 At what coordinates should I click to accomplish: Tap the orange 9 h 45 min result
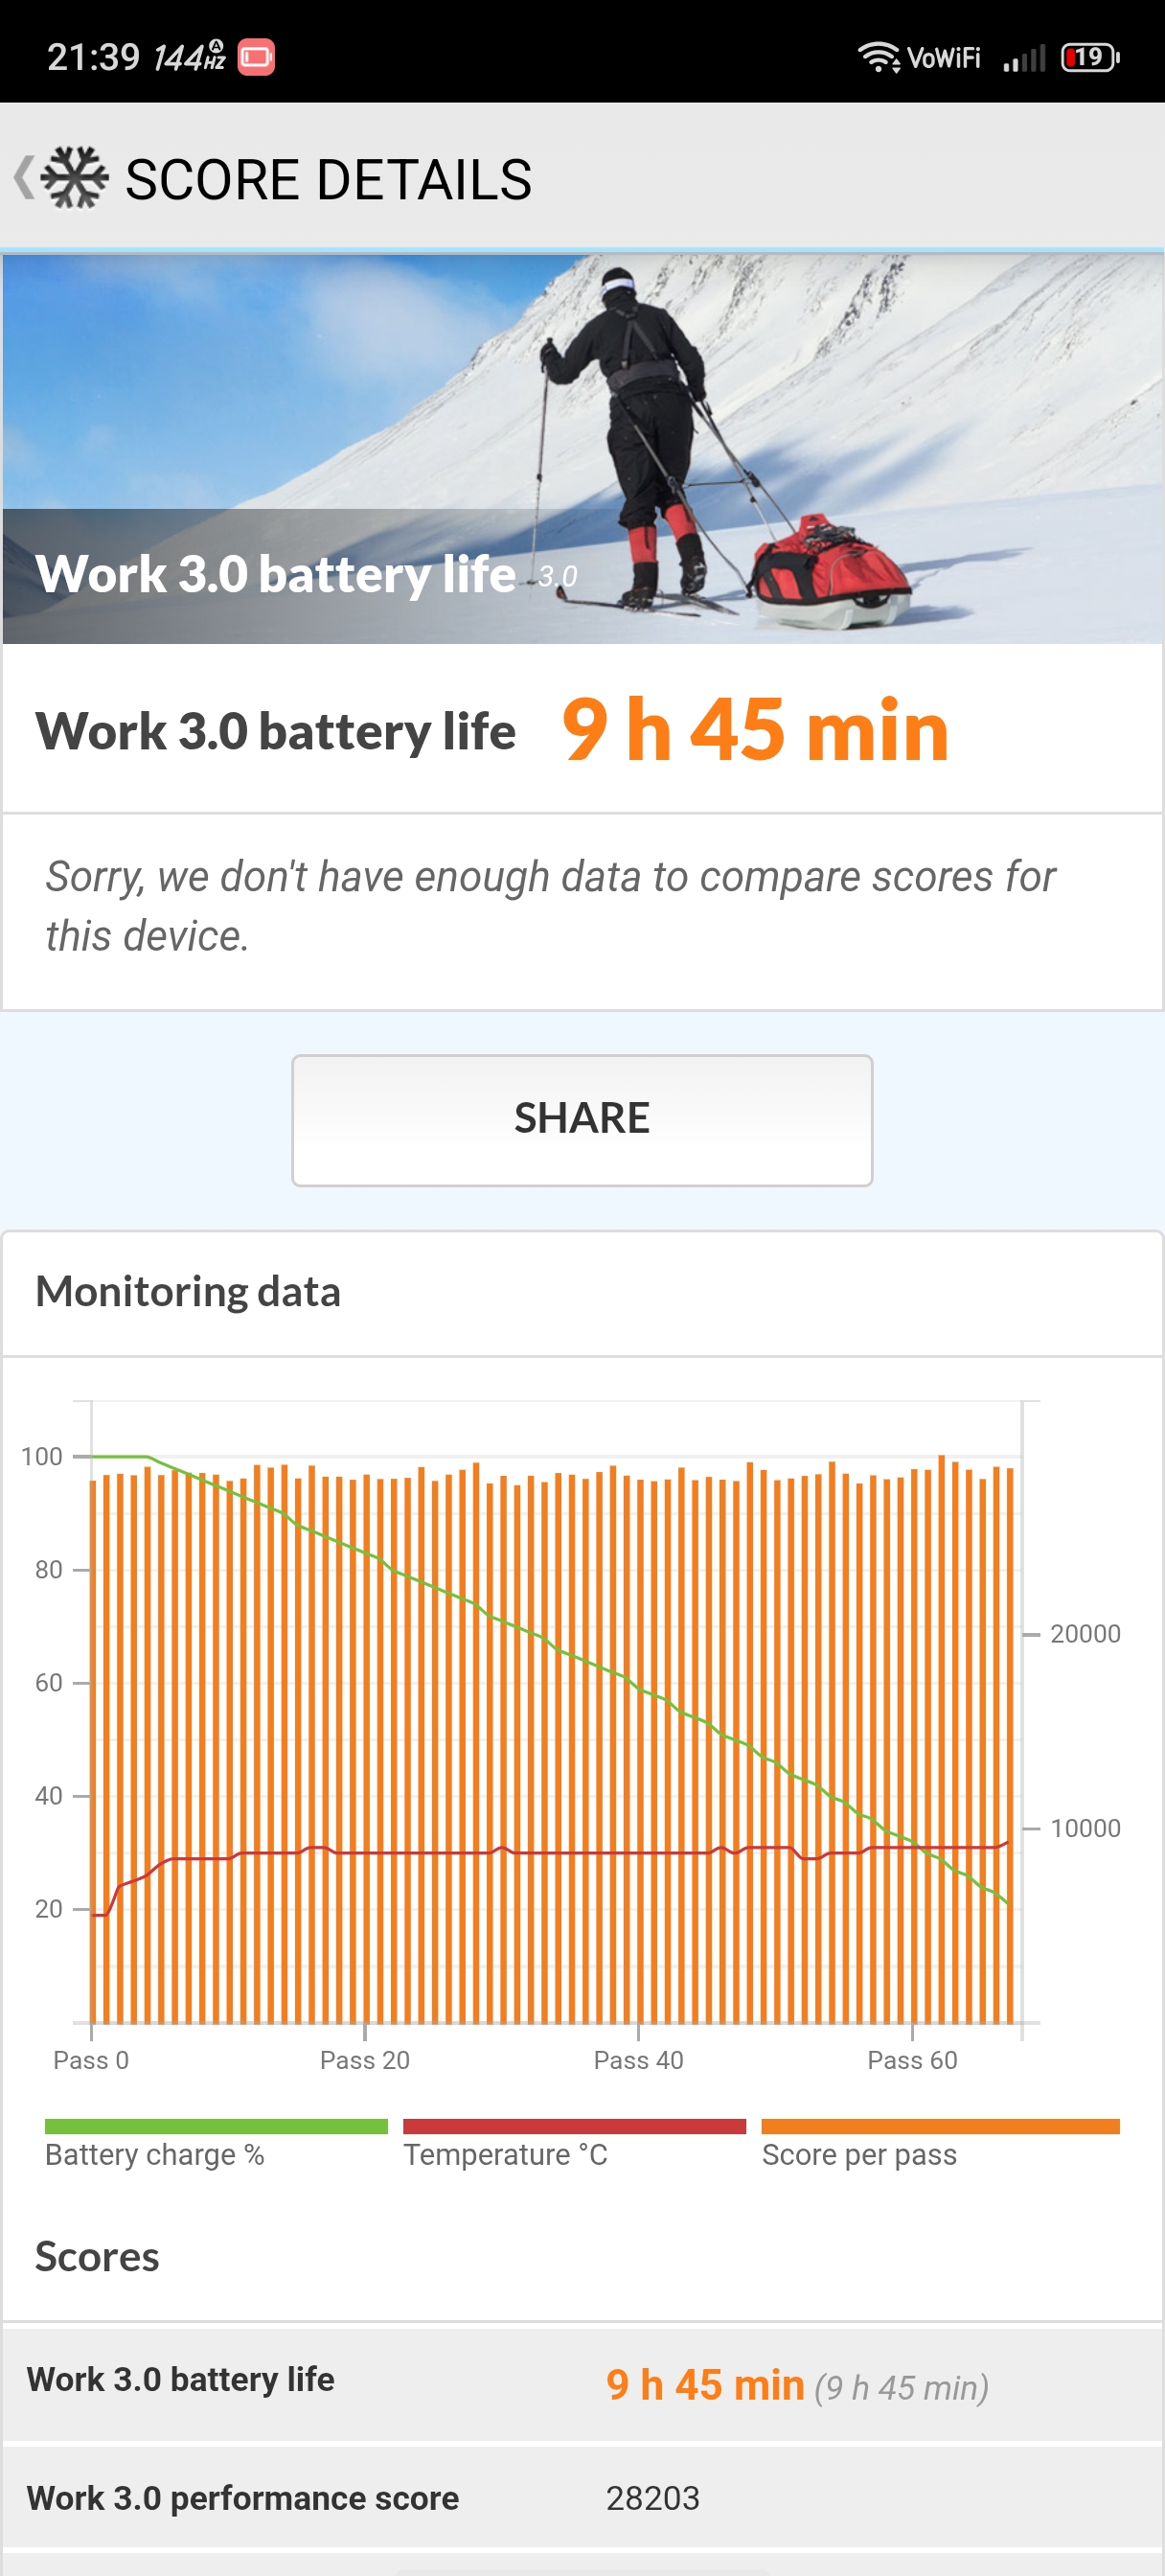(x=755, y=730)
